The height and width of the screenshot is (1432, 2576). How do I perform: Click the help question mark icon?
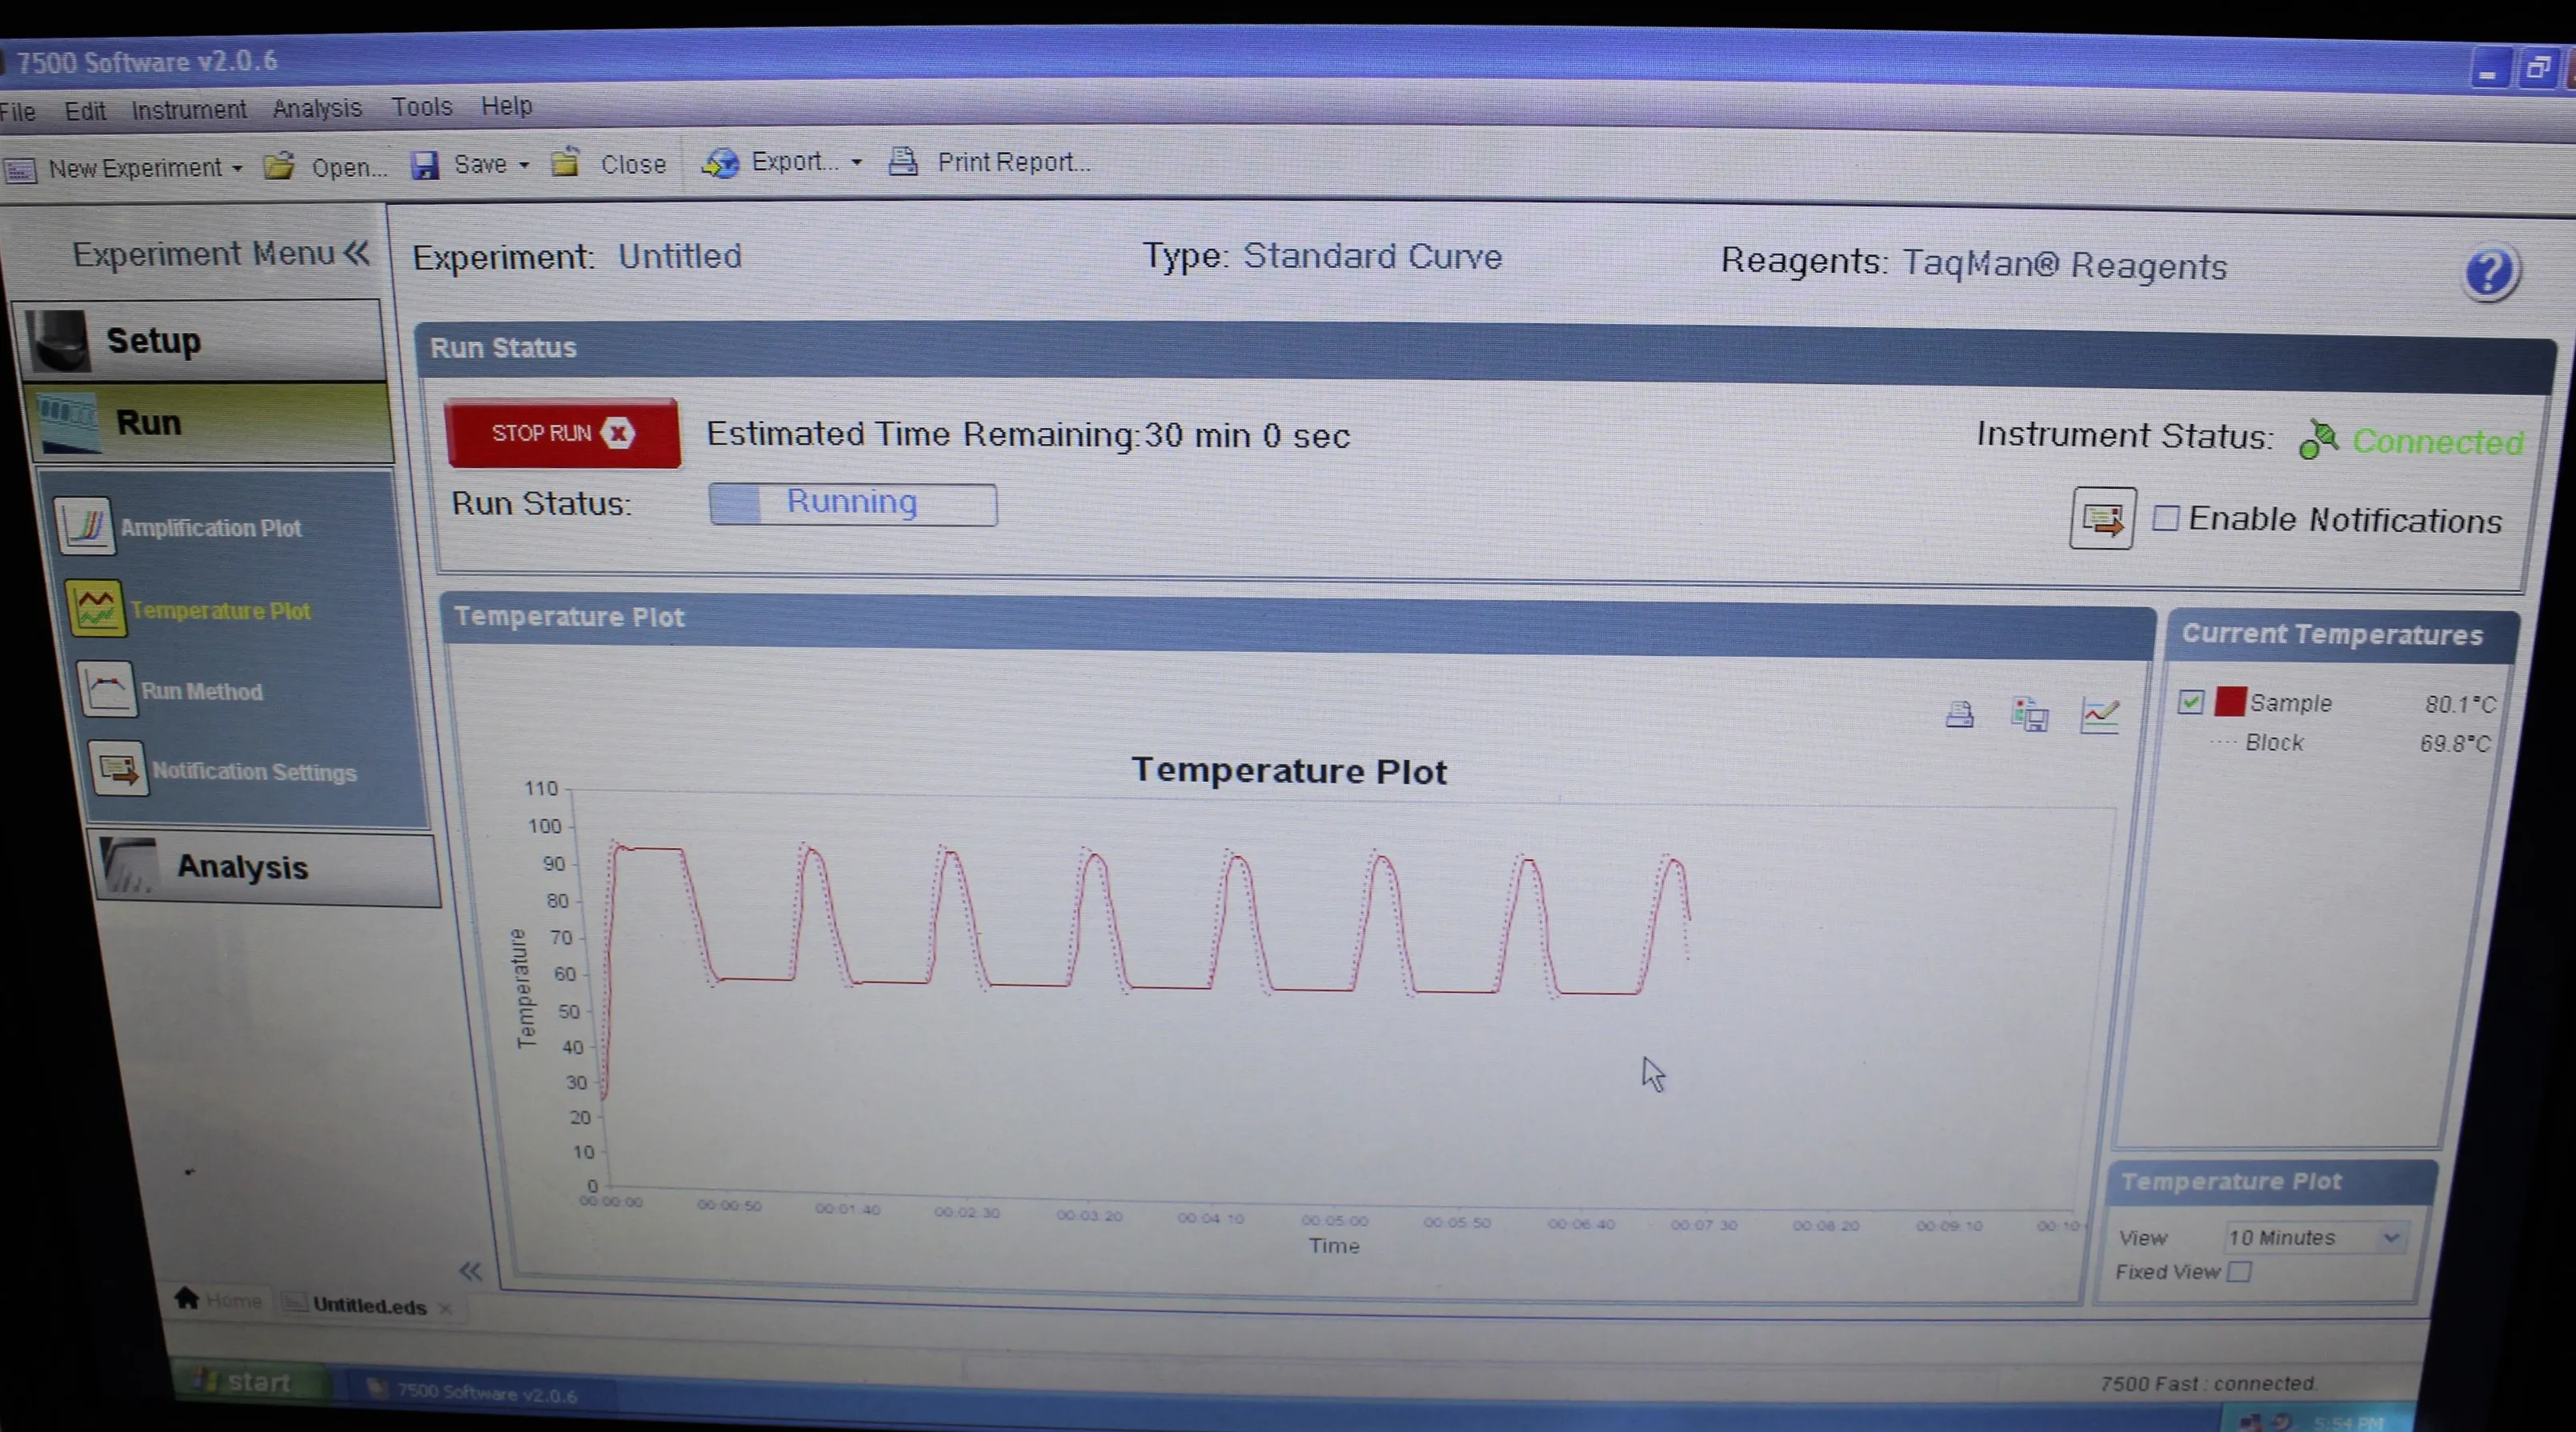[x=2489, y=272]
